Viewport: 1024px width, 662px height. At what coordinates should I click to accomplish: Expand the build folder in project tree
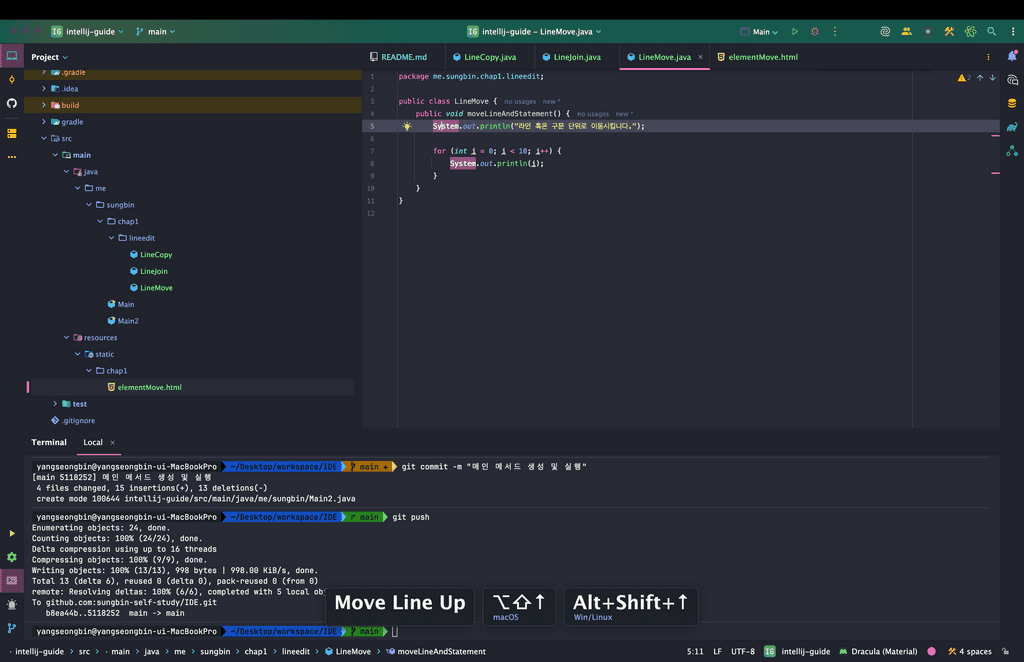point(44,105)
